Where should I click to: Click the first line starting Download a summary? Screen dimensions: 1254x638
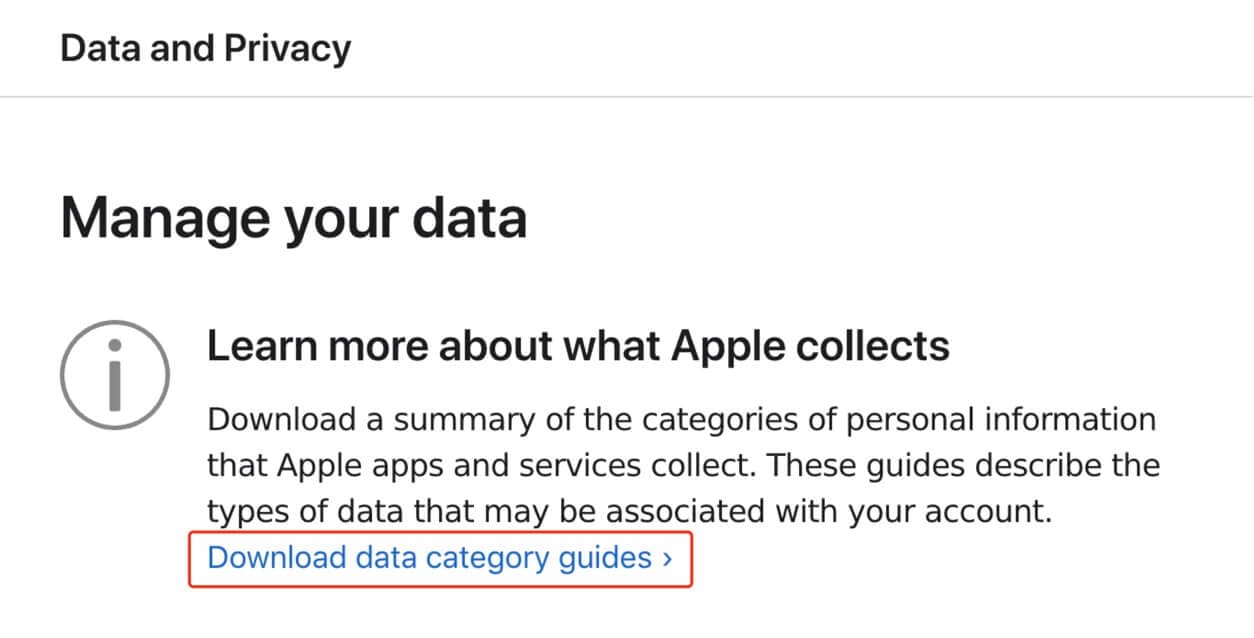point(681,419)
